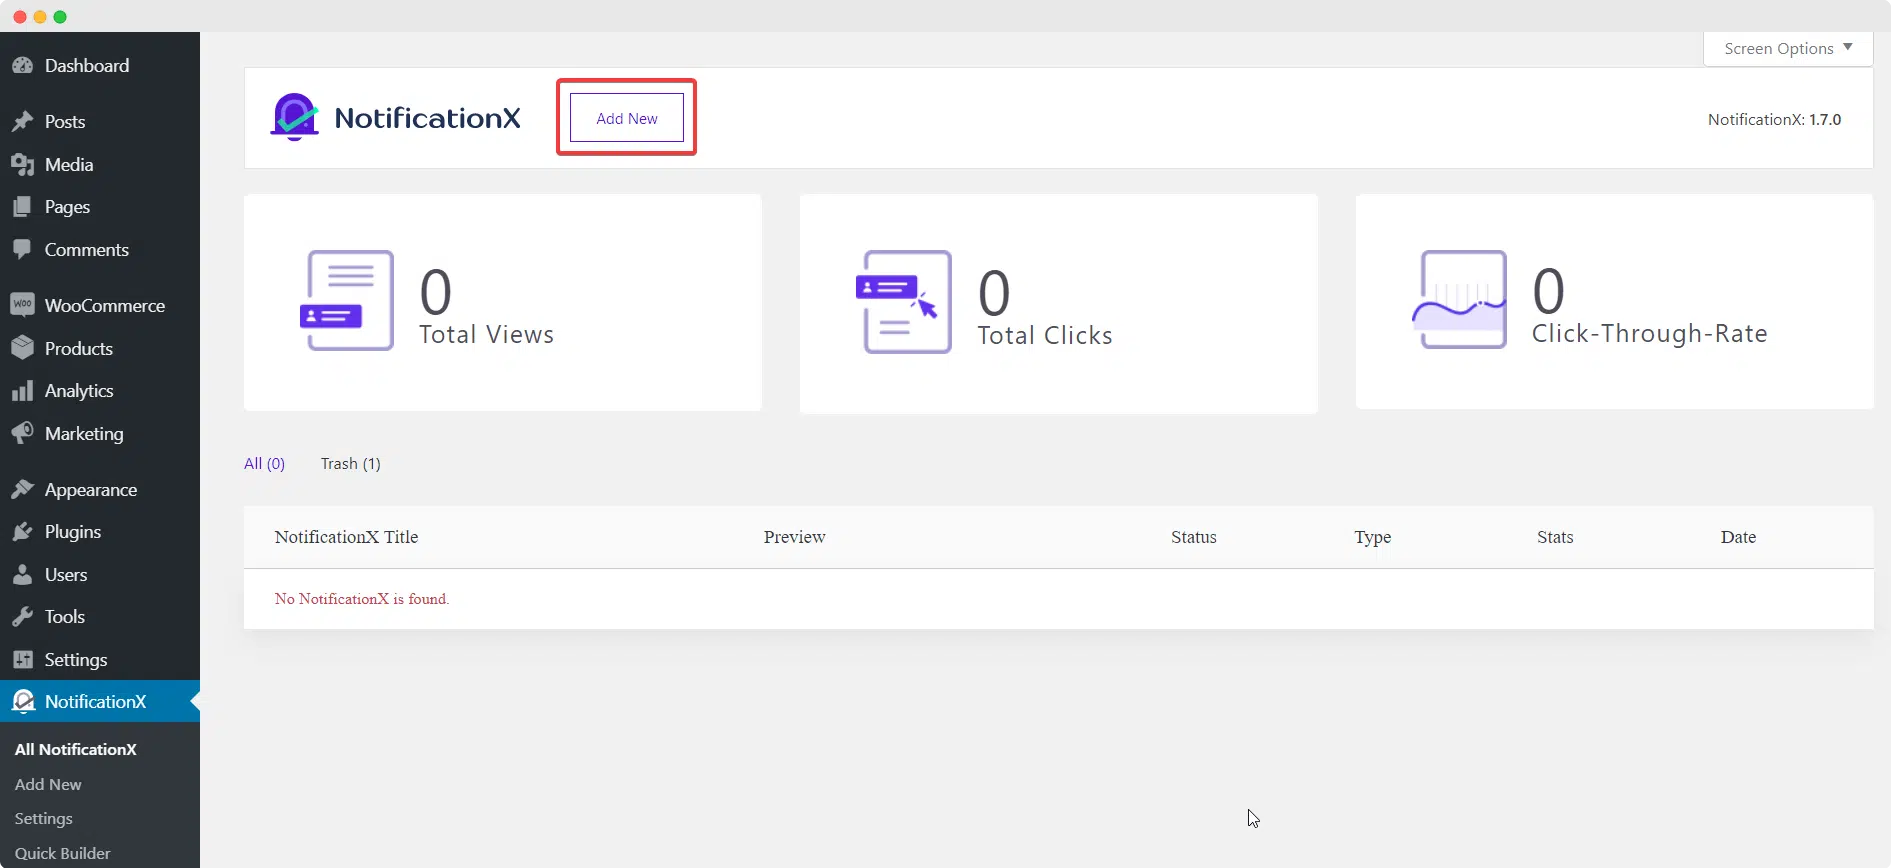Click the Total Views document icon
1891x868 pixels.
pyautogui.click(x=346, y=300)
